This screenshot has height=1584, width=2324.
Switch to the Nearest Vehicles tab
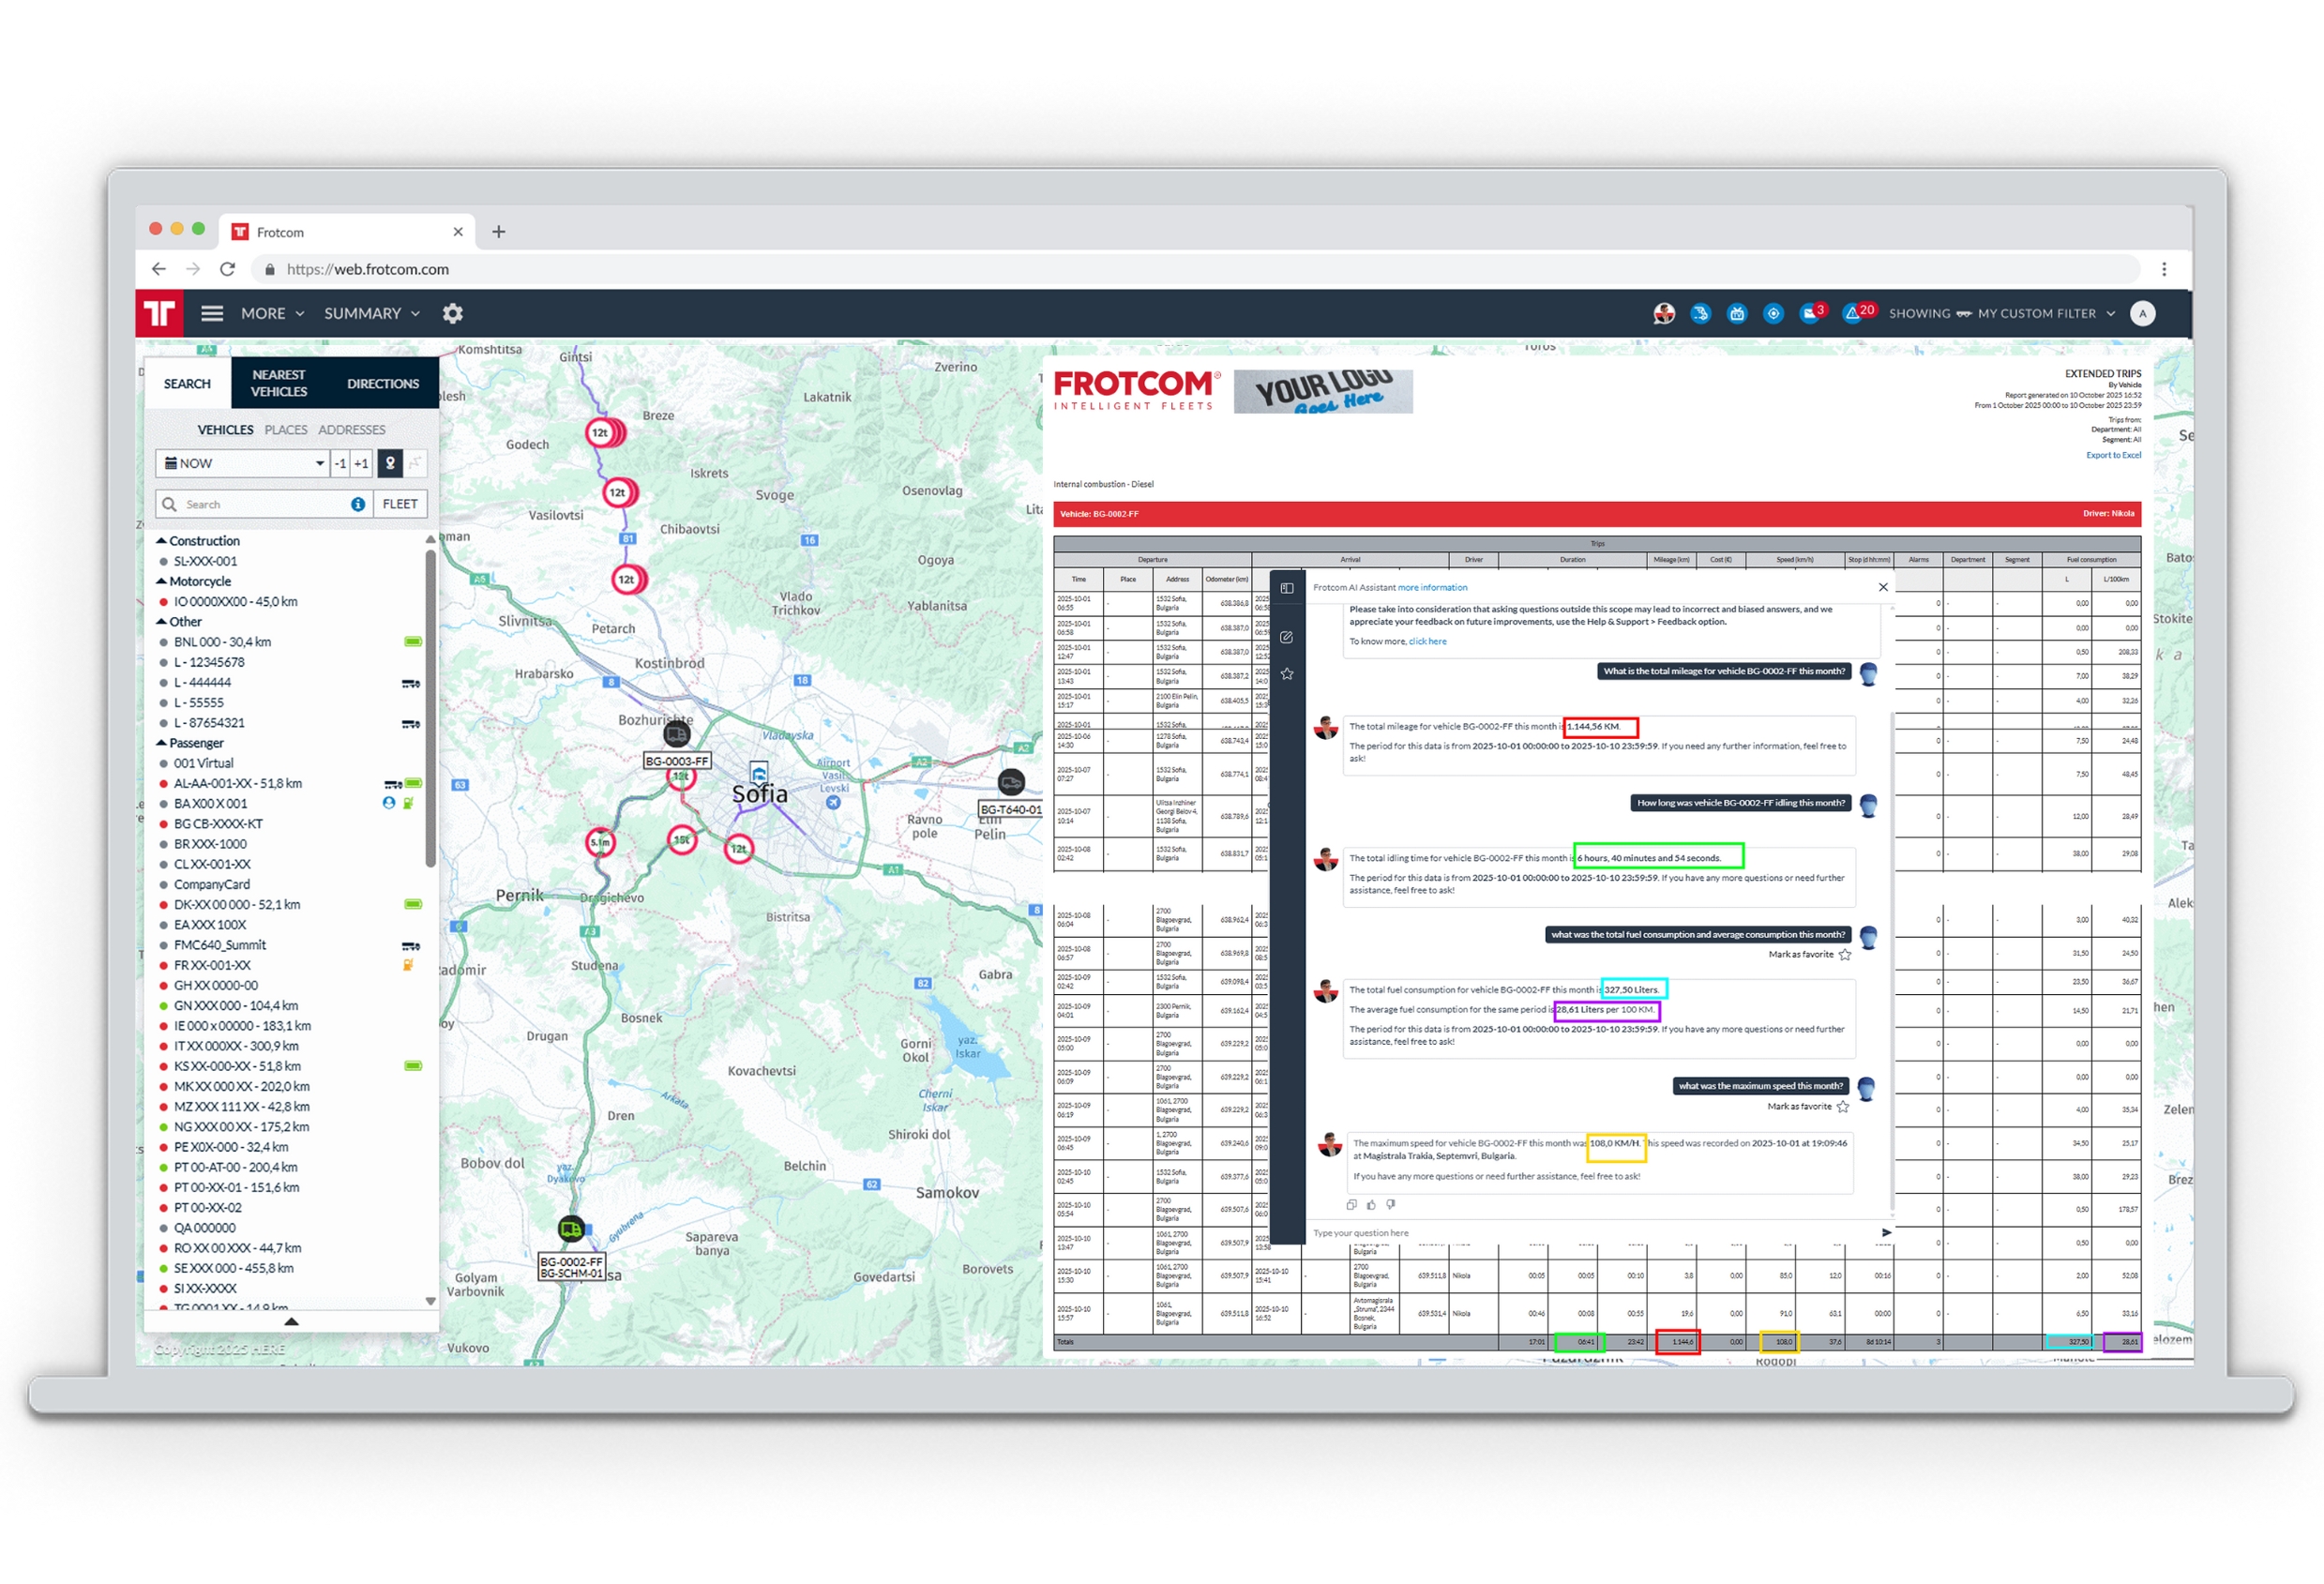tap(279, 383)
